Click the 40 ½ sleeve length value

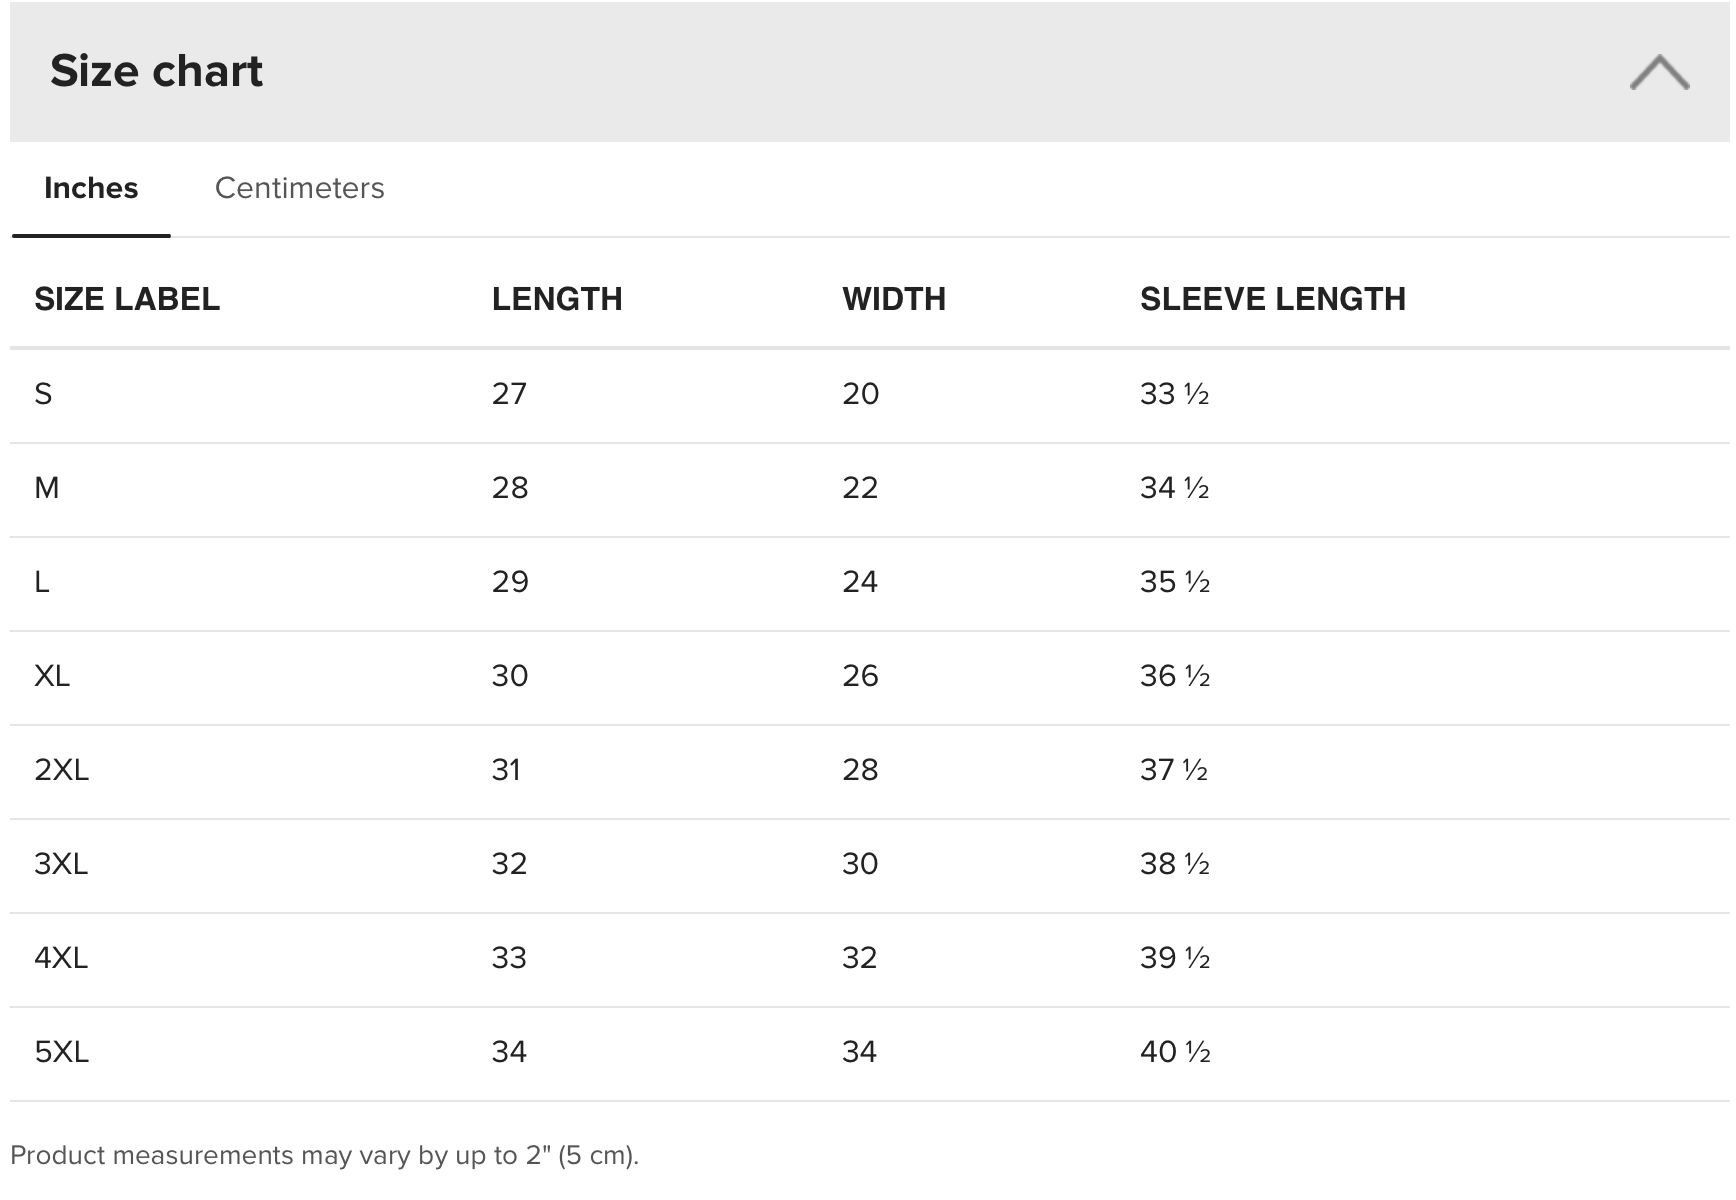(x=1175, y=1052)
